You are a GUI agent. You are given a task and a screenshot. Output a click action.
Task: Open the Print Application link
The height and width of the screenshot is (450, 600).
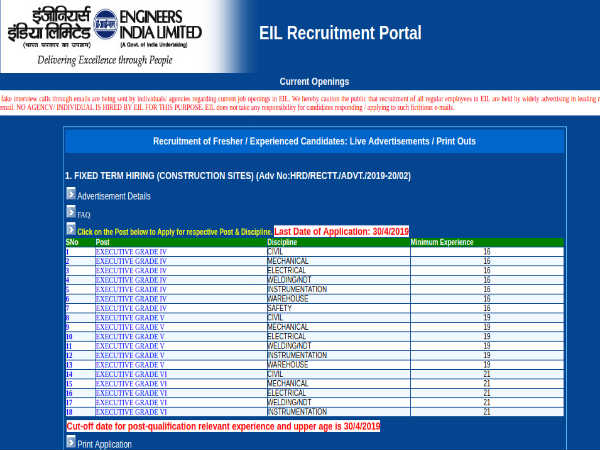point(104,443)
